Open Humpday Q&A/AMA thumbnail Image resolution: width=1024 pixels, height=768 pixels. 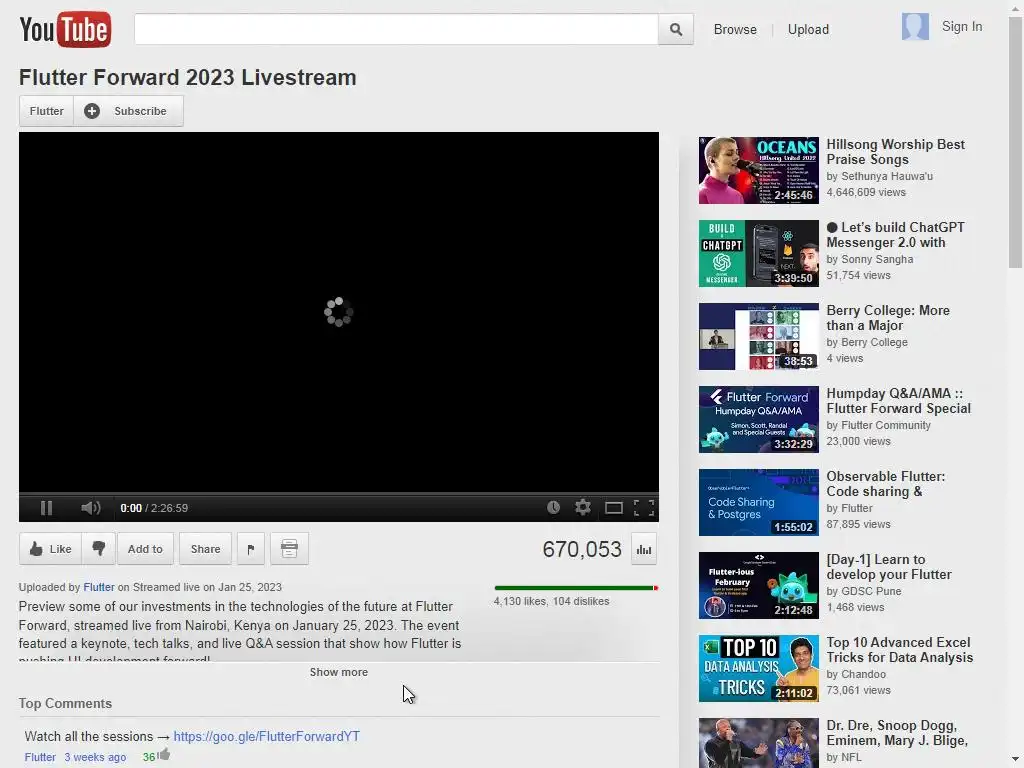(758, 419)
